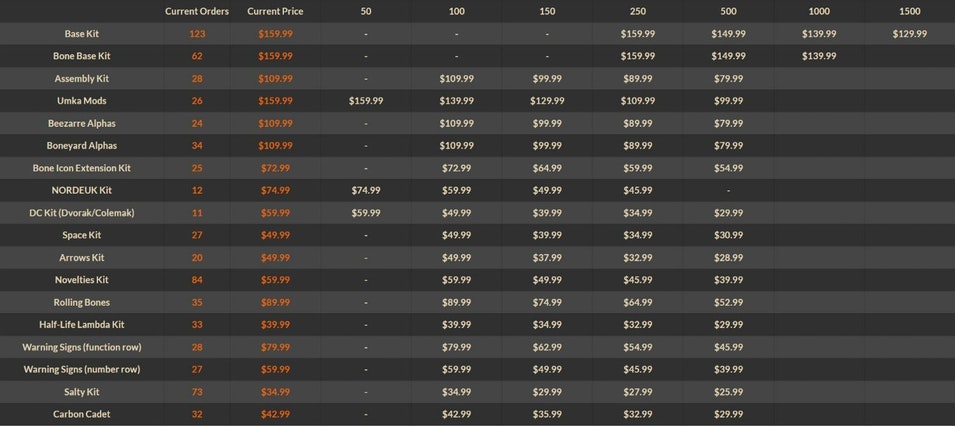Click the Current Price column header
The image size is (955, 426).
275,11
